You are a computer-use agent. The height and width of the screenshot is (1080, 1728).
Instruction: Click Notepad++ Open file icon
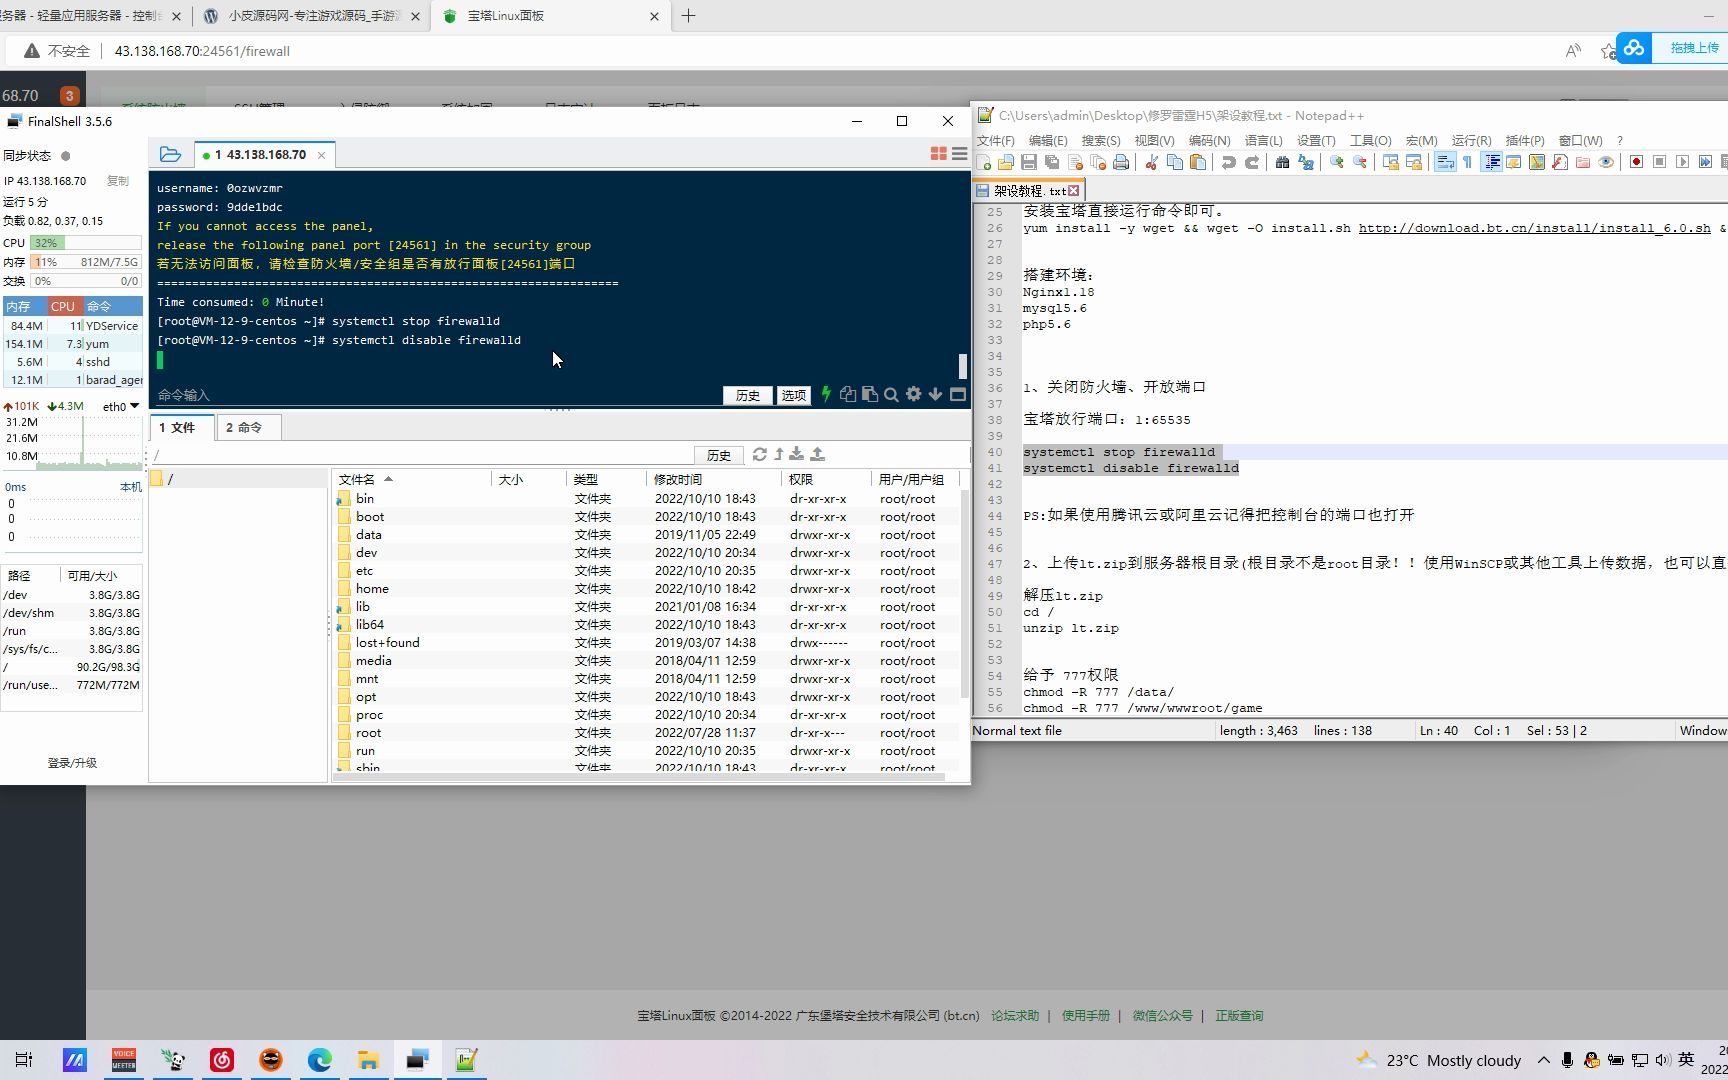click(x=1006, y=162)
